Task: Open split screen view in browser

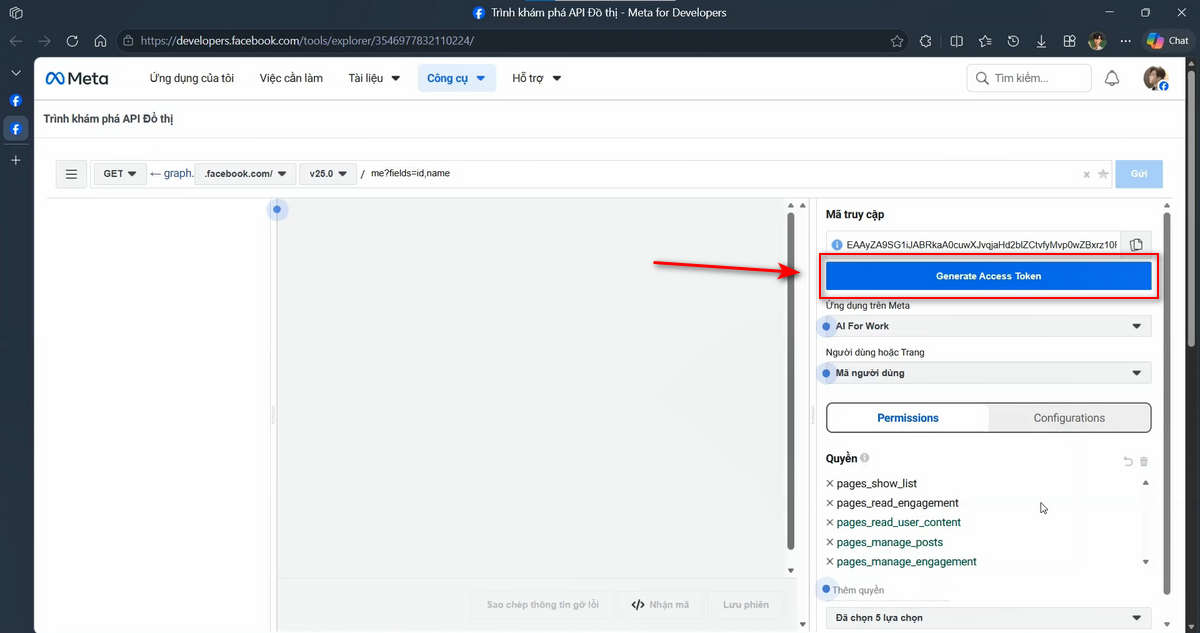Action: (956, 41)
